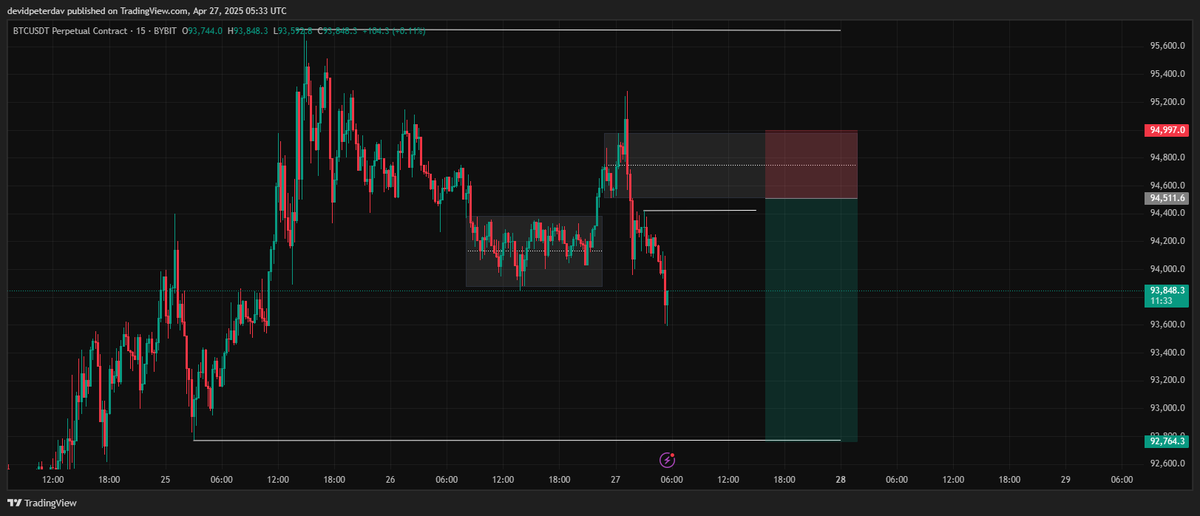Click the 95,400.0 price scale label
Image resolution: width=1200 pixels, height=516 pixels.
point(1168,74)
